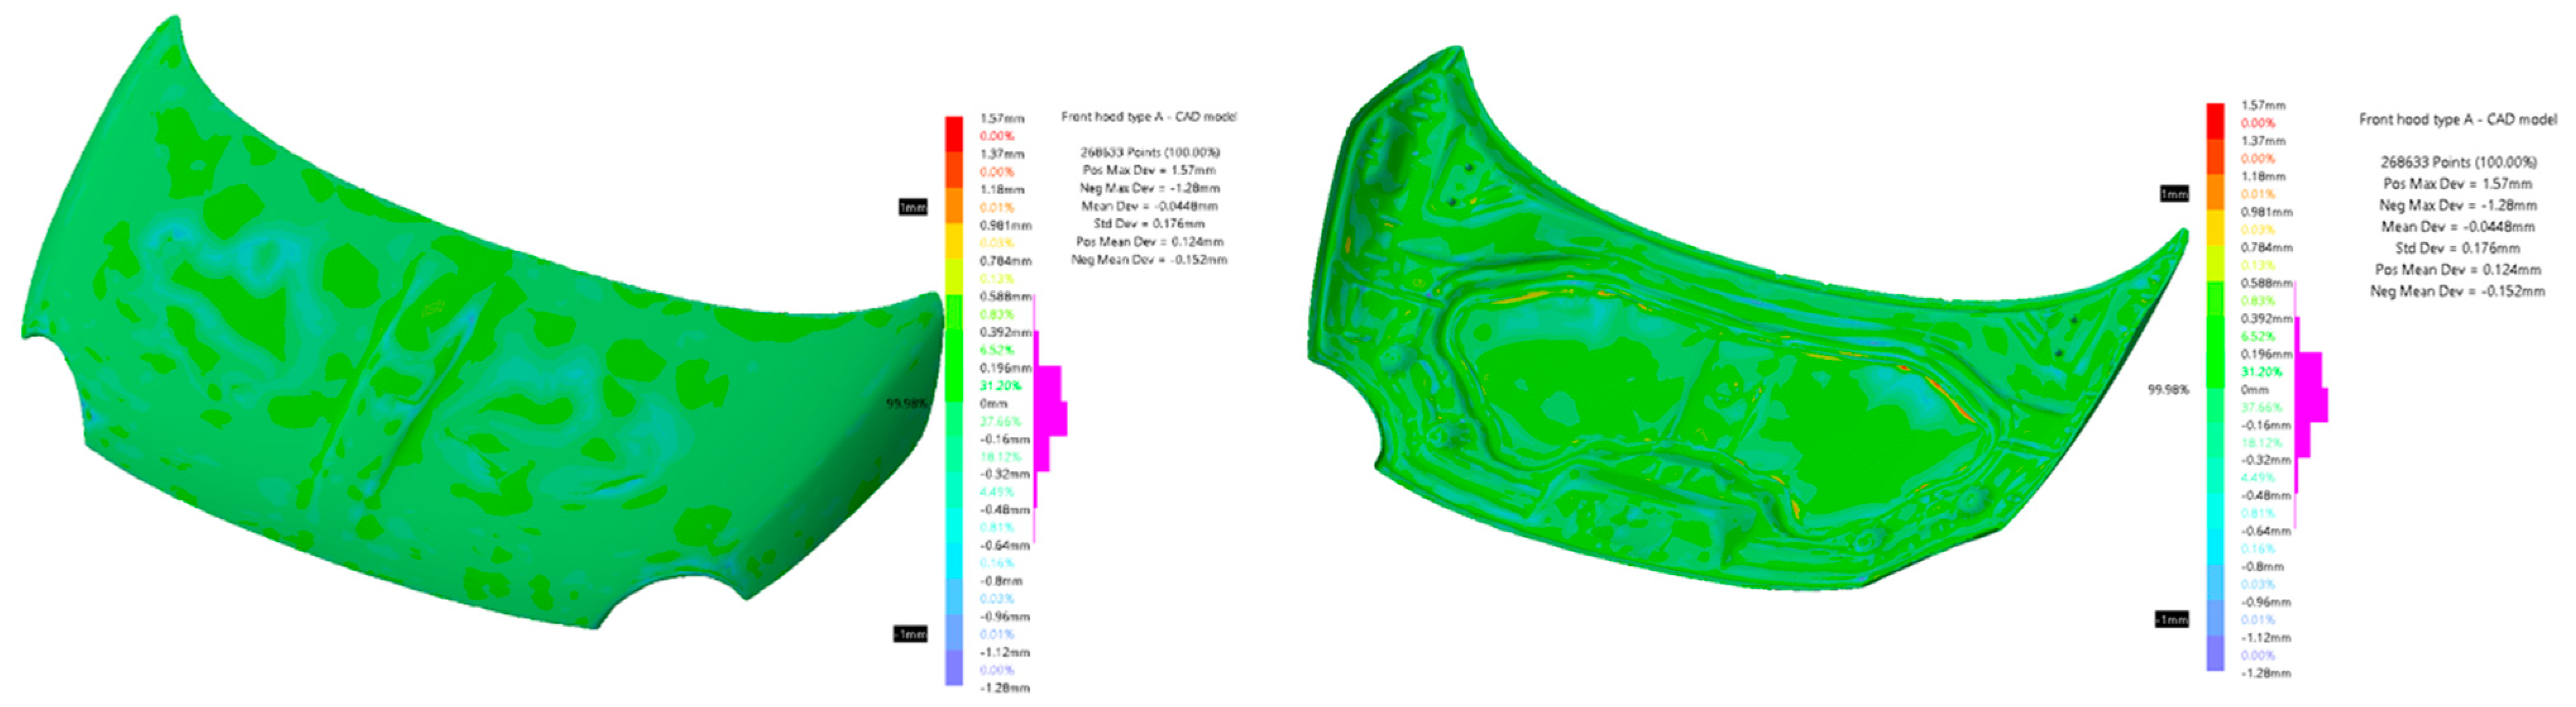Click the black -1mm tolerance marker on the inner-side view legend
Viewport: 2576px width, 707px height.
2172,620
